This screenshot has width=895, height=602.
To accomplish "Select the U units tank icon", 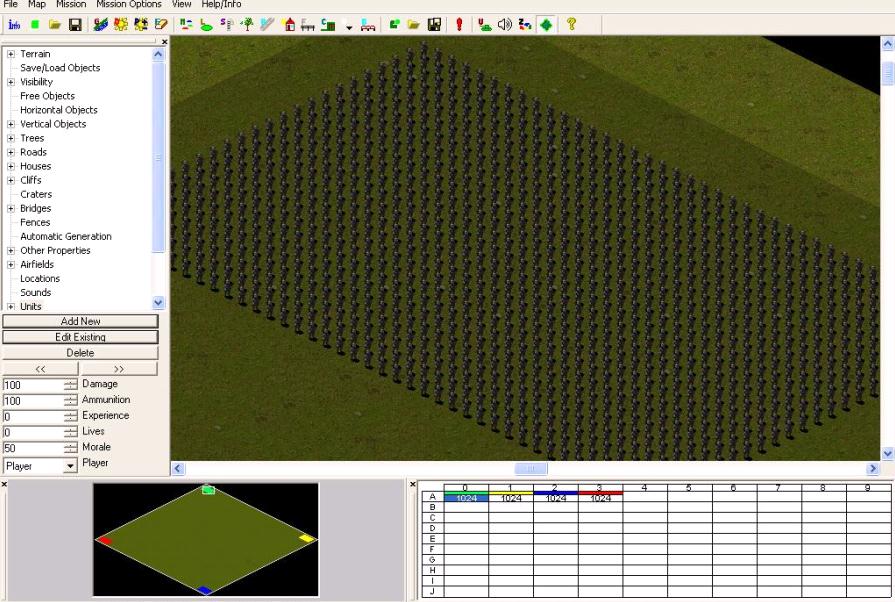I will [x=485, y=25].
